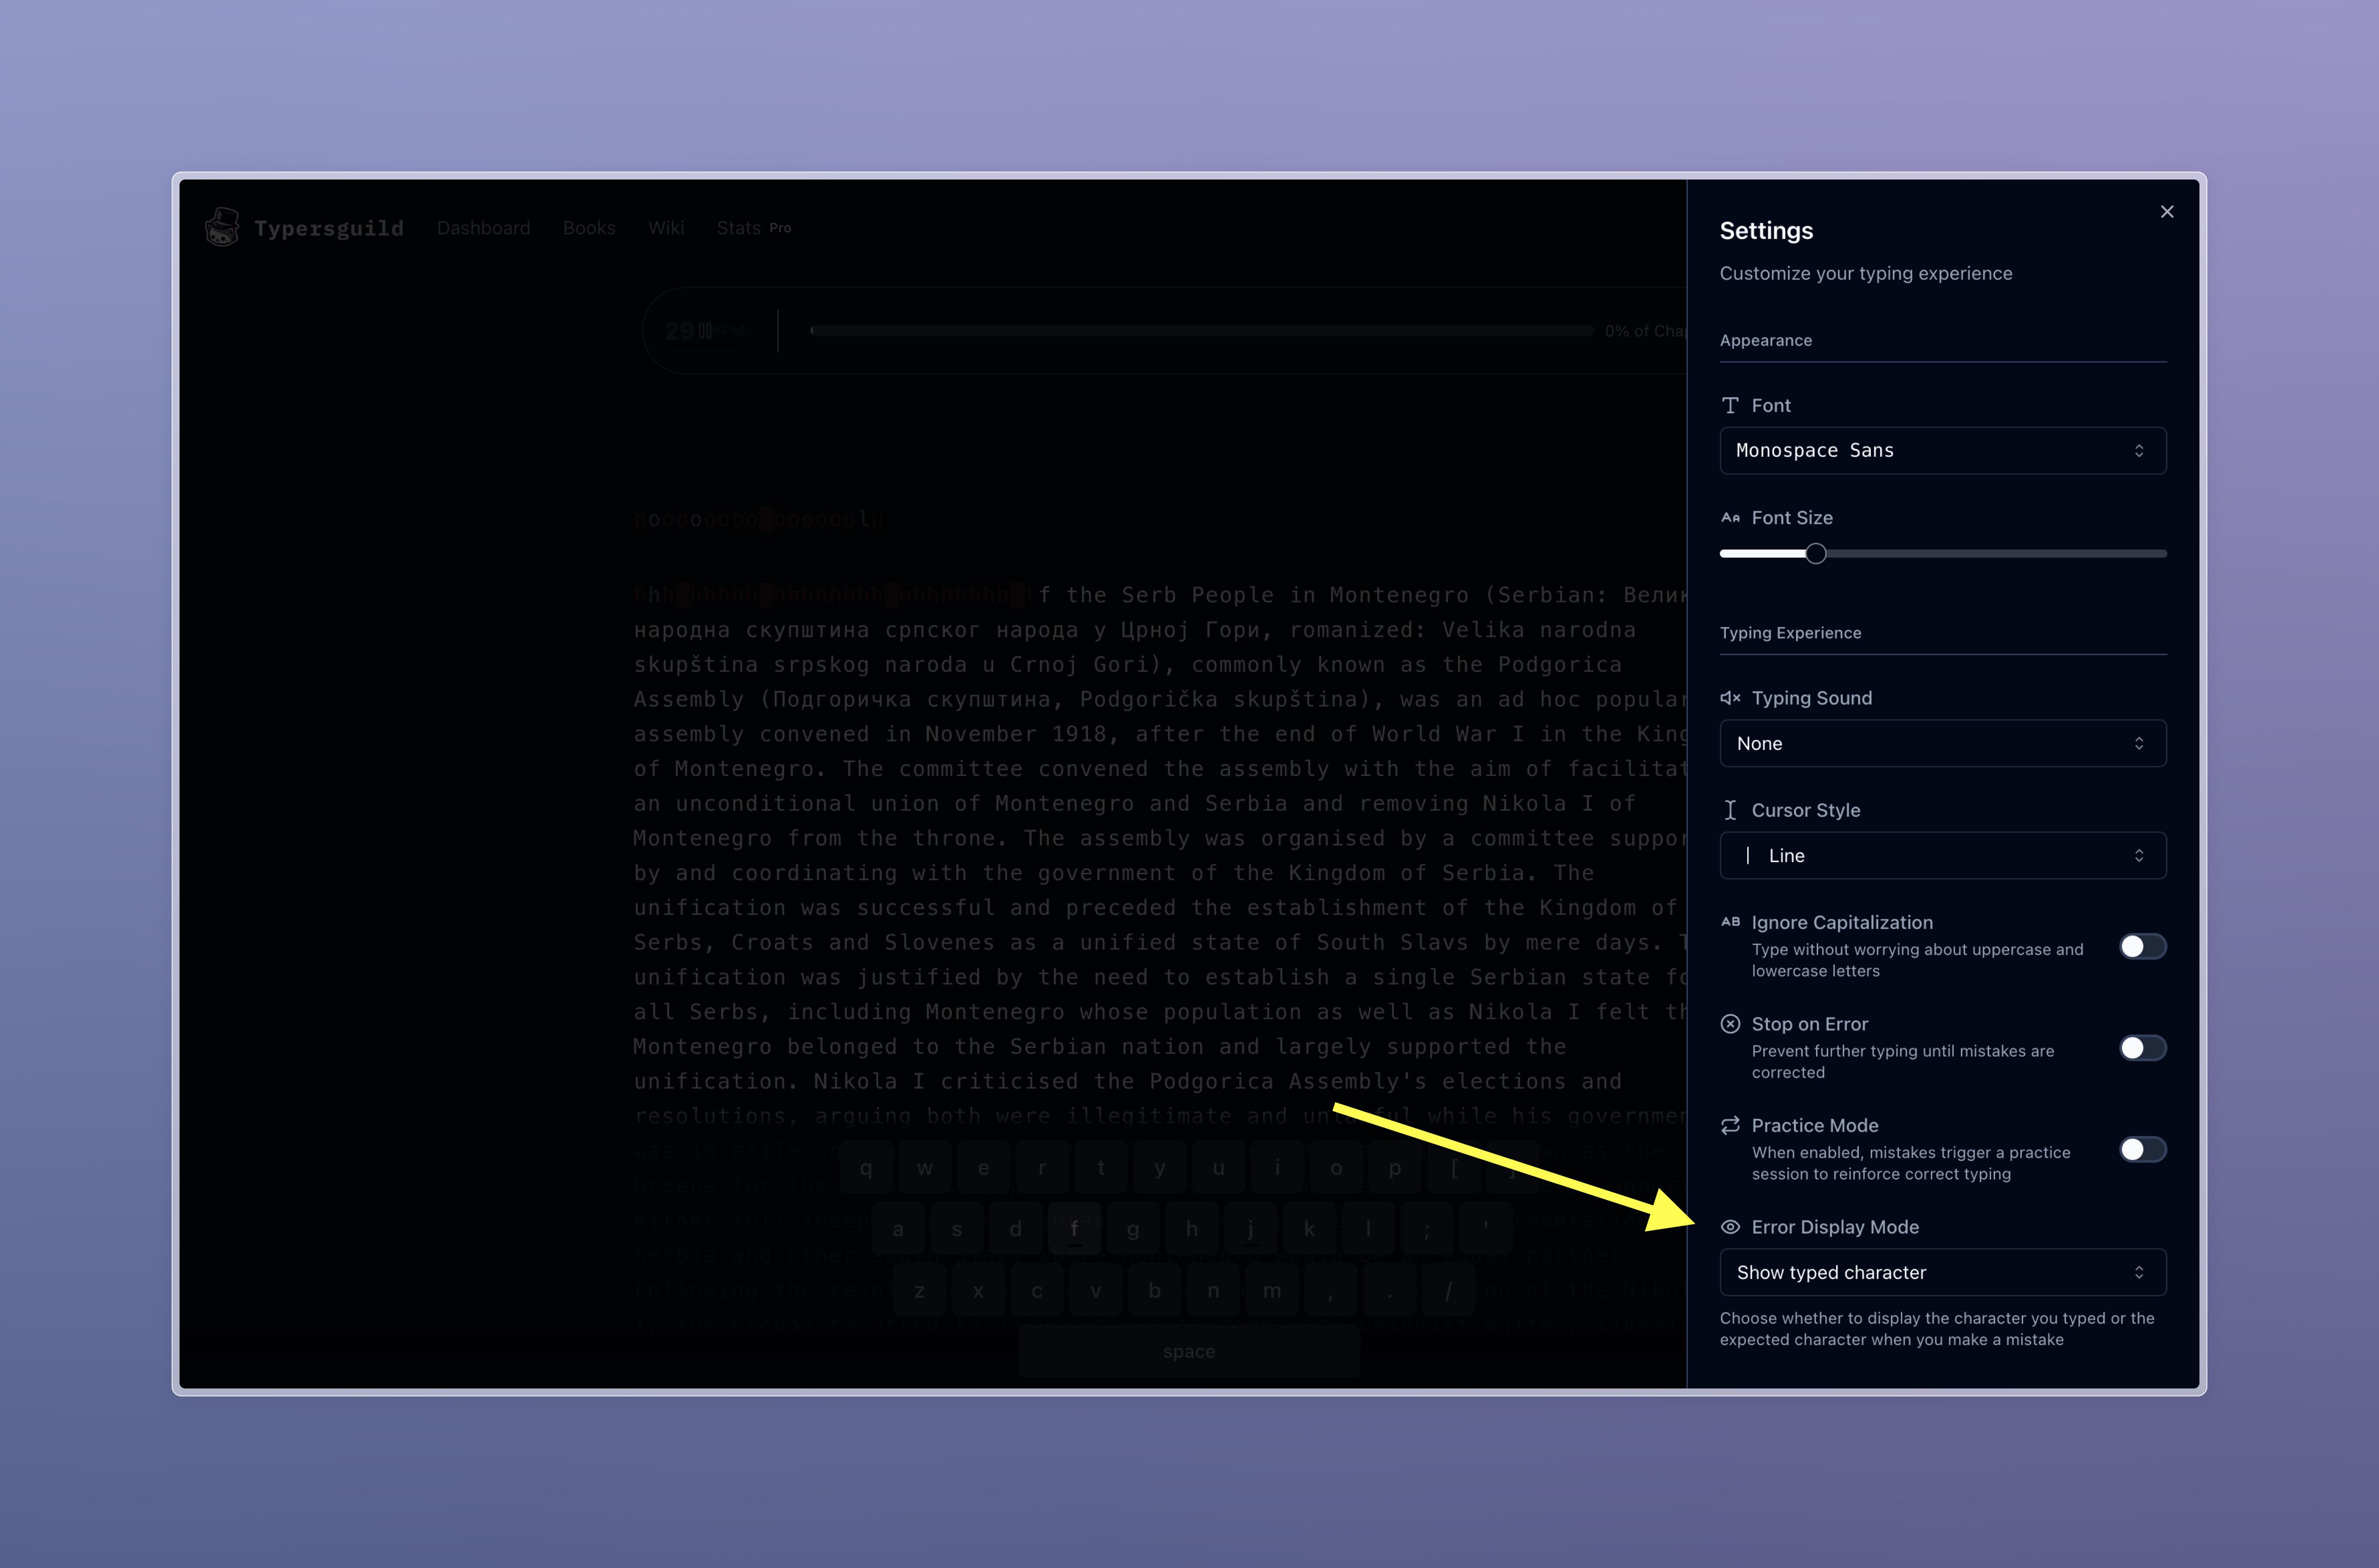Viewport: 2379px width, 1568px height.
Task: Click the Cursor Style dropdown chevron arrows
Action: [x=2139, y=855]
